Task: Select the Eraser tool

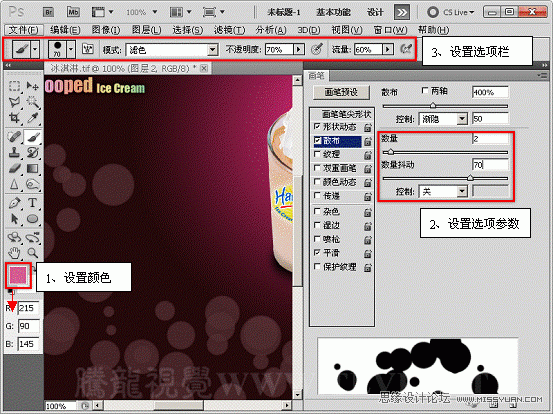Action: click(x=14, y=169)
